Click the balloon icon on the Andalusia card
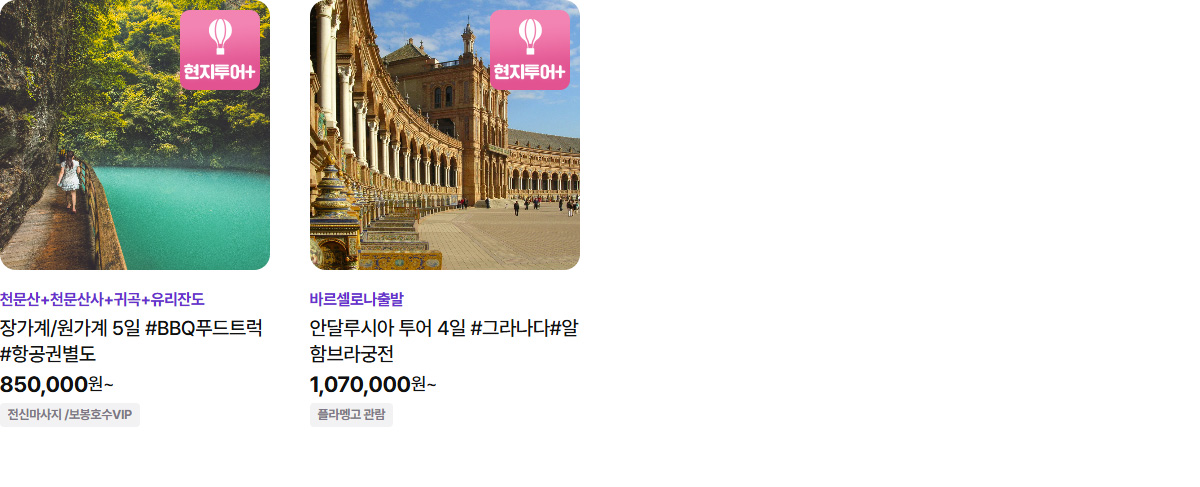 [x=530, y=36]
